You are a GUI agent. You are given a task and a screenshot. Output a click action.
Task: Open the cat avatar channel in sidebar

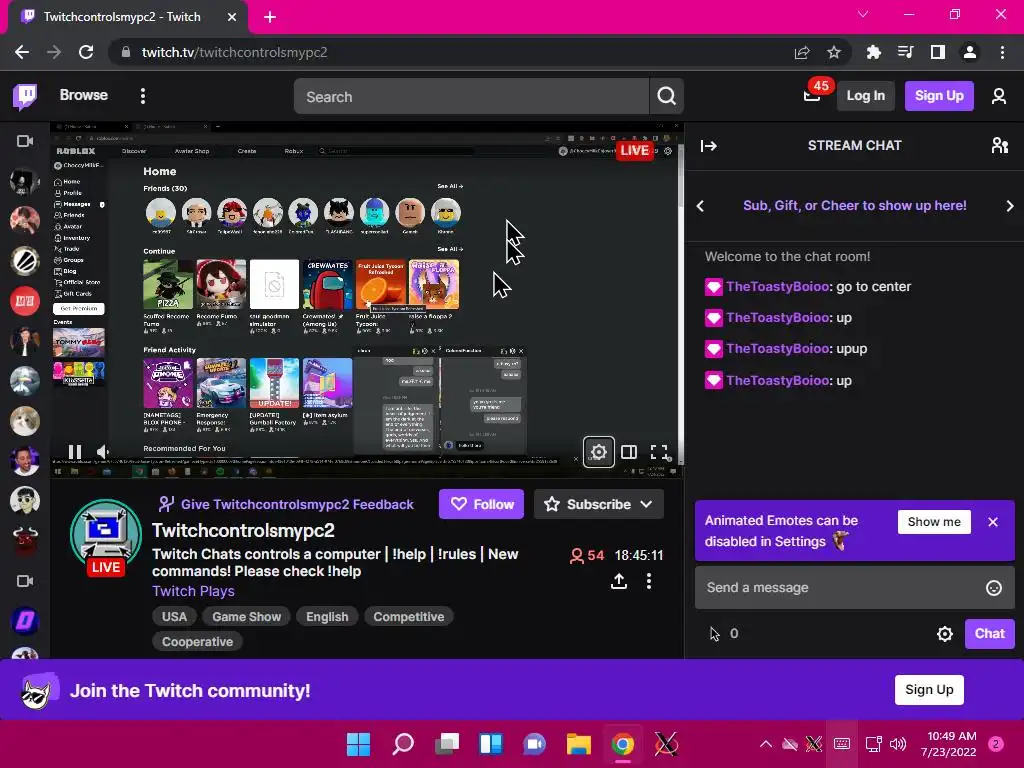(25, 421)
